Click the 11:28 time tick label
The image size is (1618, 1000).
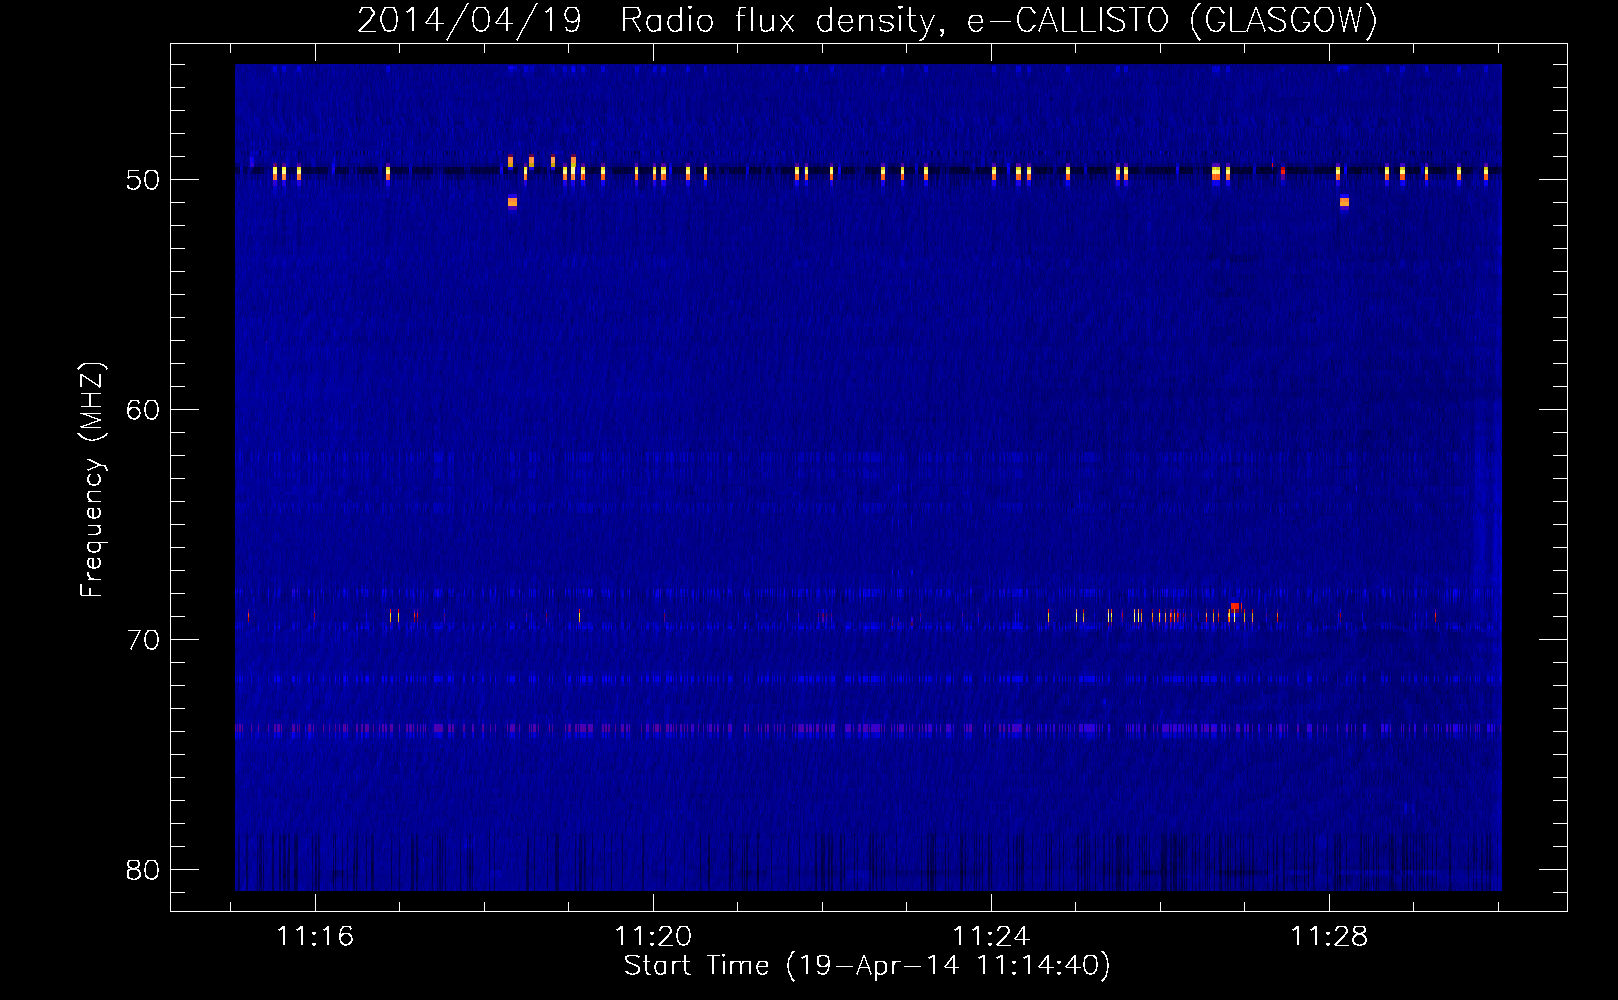tap(1329, 937)
